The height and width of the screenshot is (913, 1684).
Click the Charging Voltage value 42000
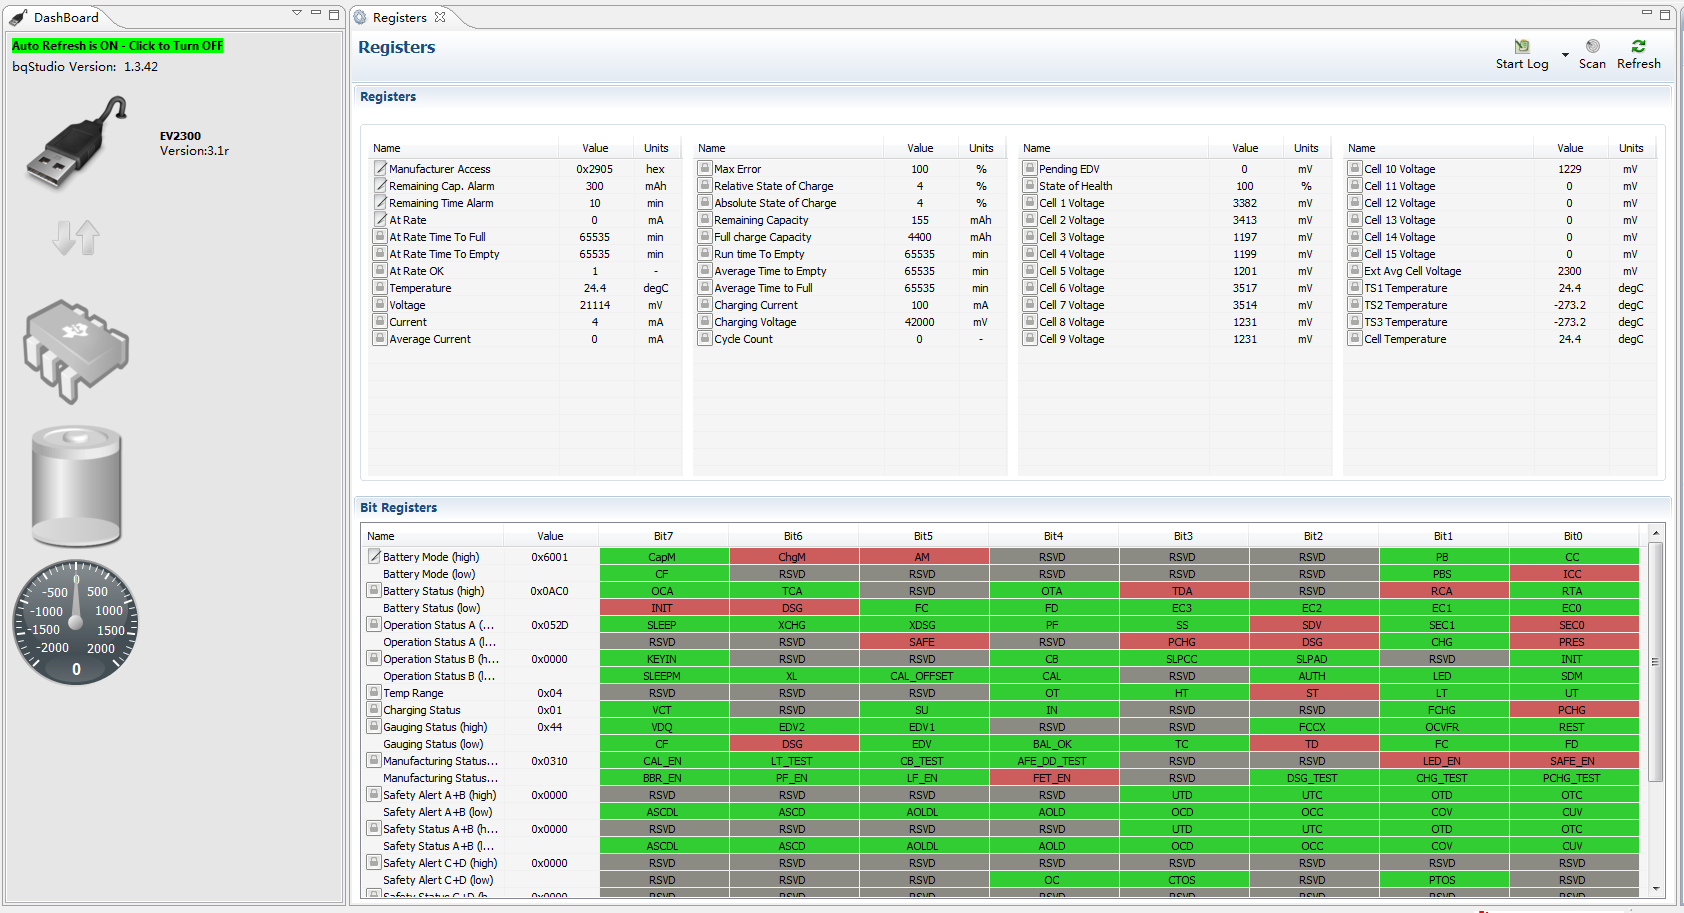click(920, 322)
